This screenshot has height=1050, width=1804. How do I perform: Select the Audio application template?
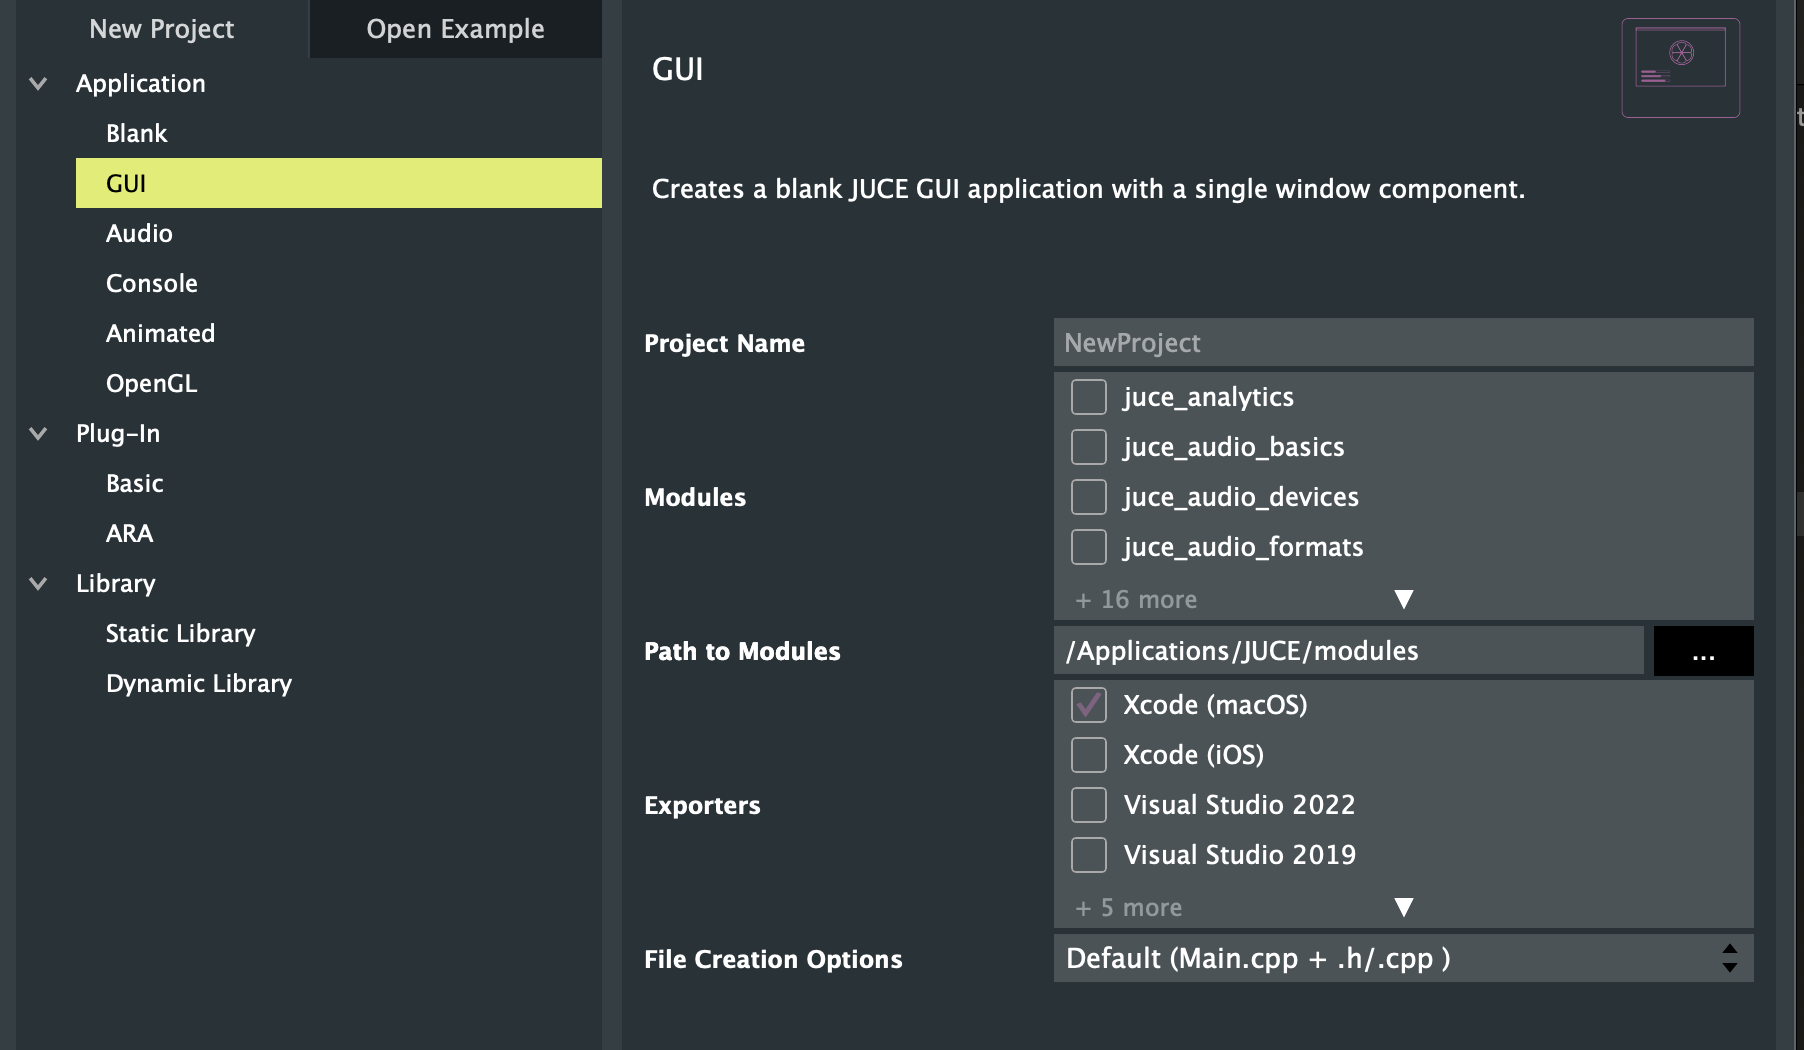tap(139, 234)
